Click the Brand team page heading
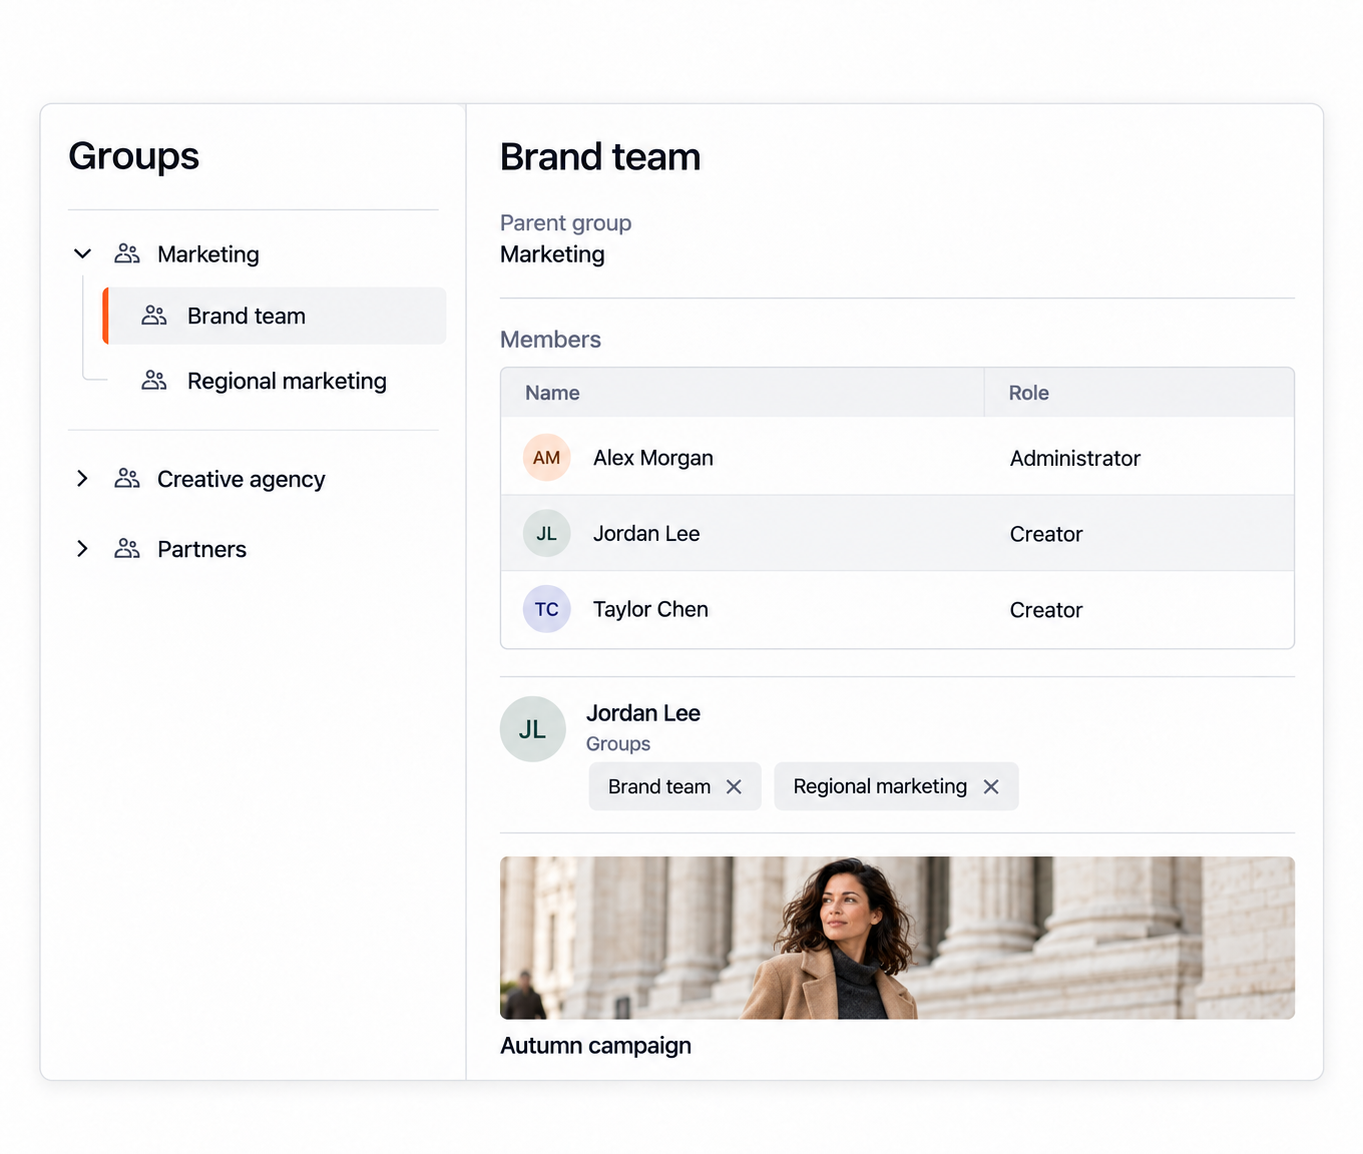 [x=600, y=157]
